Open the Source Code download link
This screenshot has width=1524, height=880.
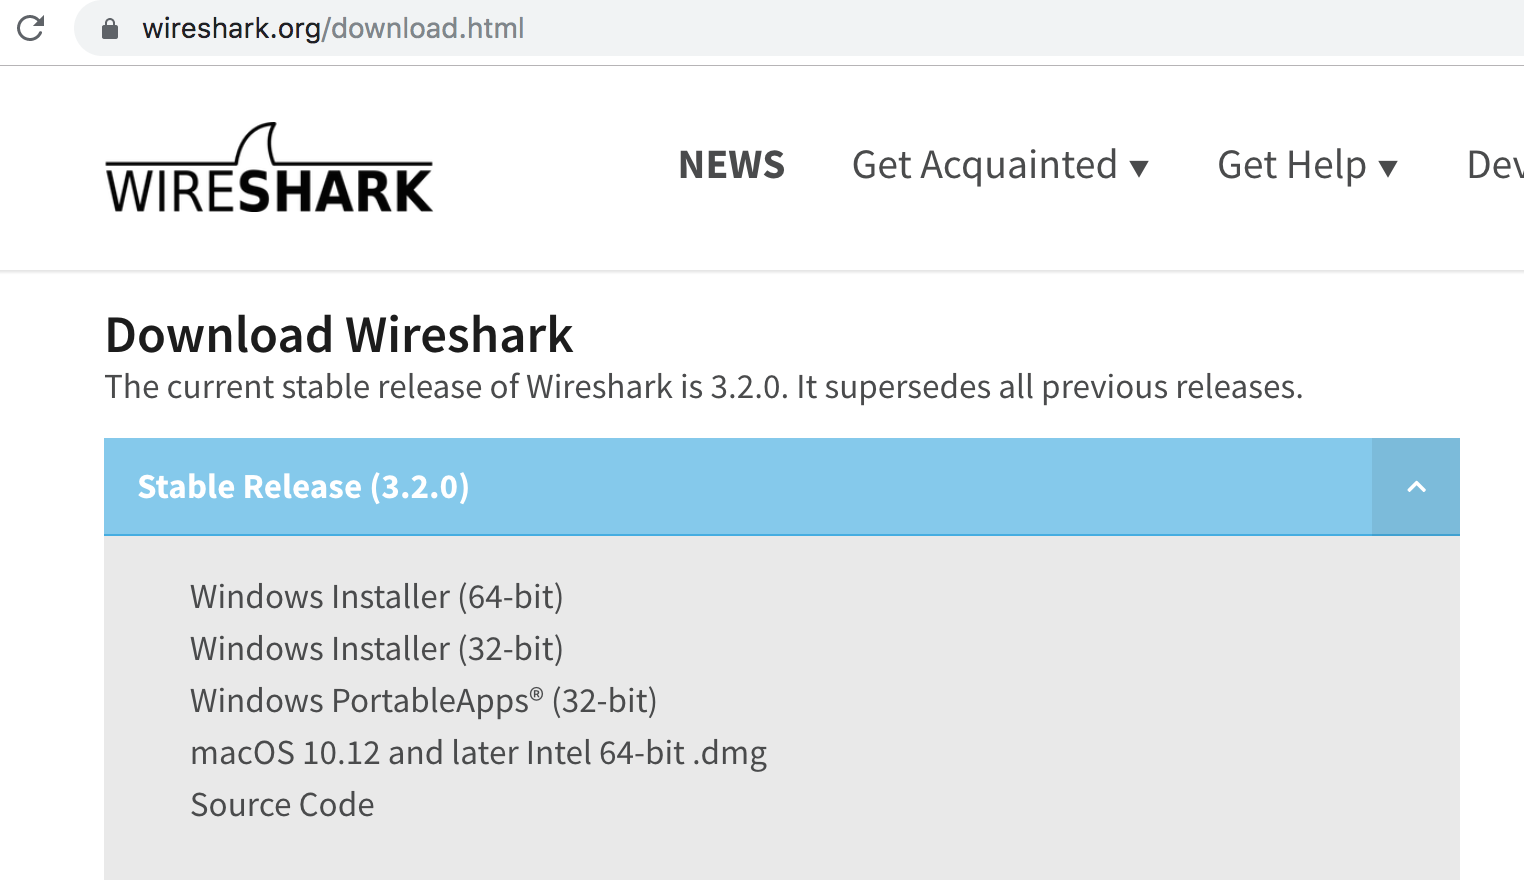(x=282, y=805)
